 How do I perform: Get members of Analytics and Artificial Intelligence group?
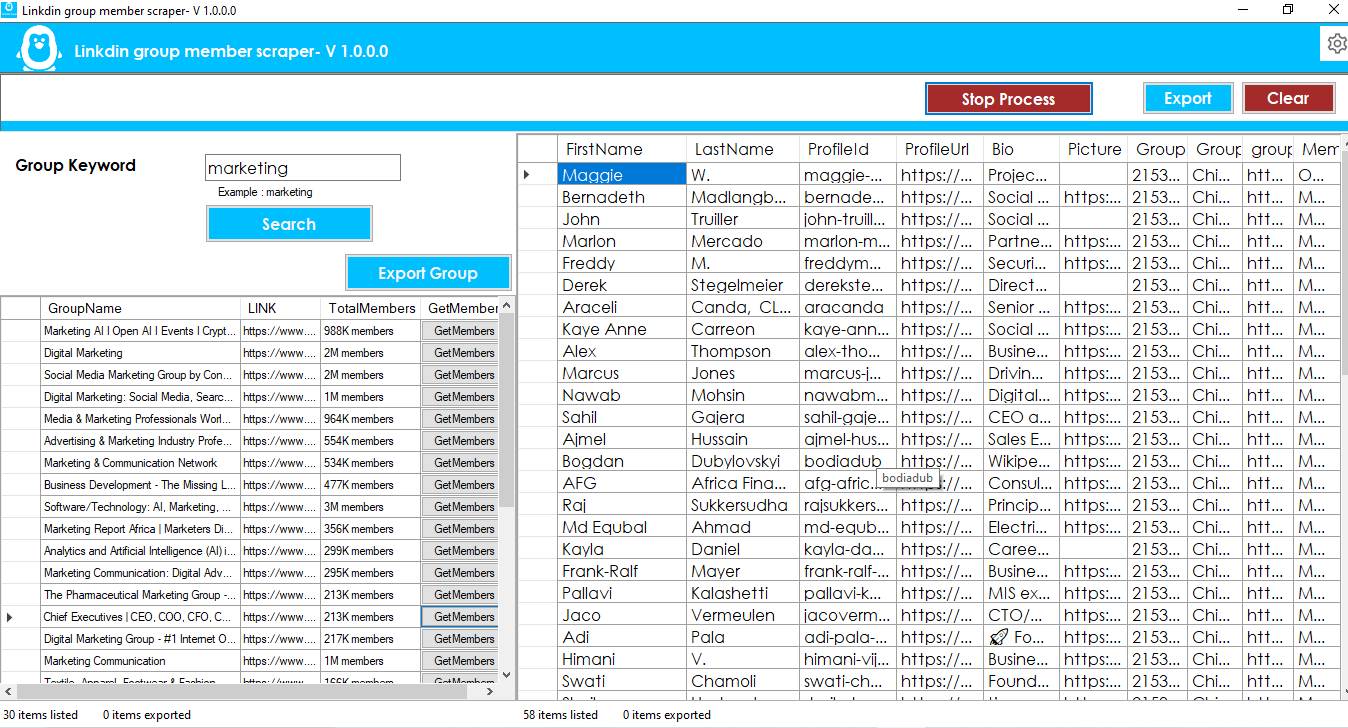click(x=460, y=551)
